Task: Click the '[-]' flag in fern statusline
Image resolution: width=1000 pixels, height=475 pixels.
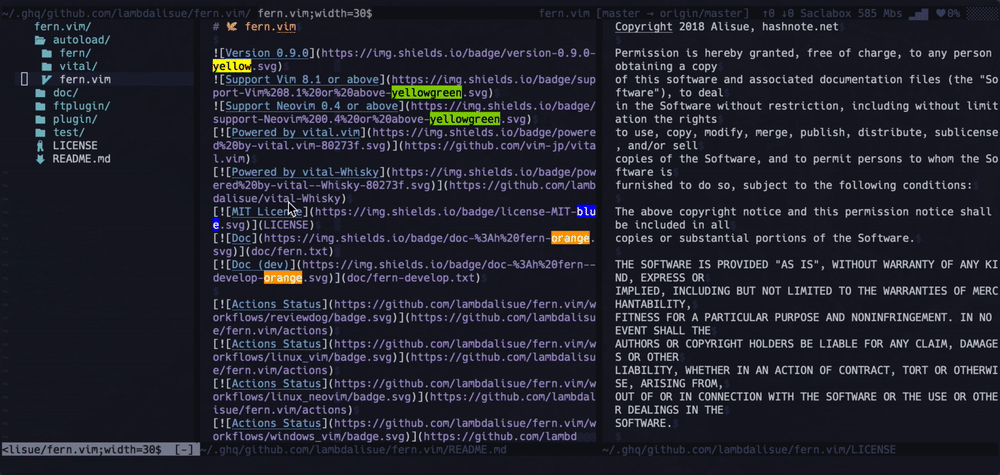Action: pyautogui.click(x=184, y=450)
